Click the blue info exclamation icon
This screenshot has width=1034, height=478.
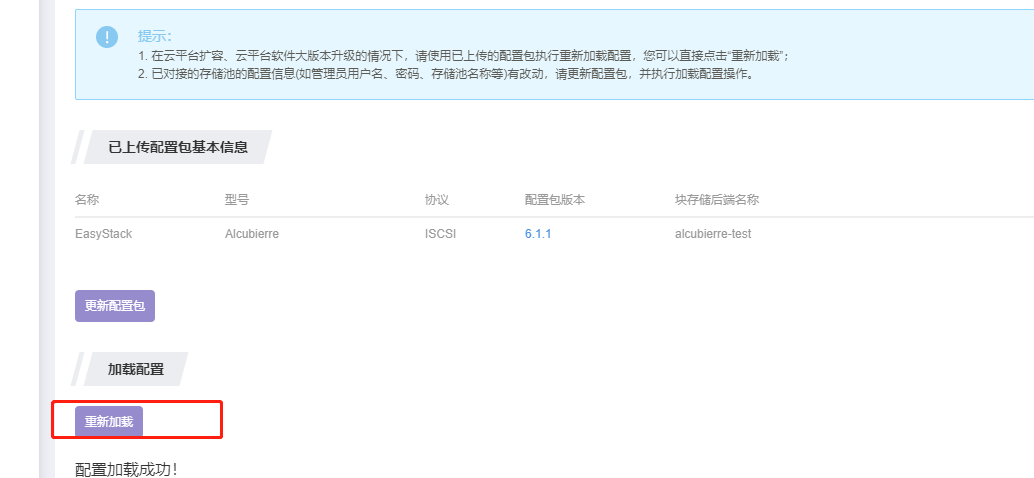tap(107, 37)
